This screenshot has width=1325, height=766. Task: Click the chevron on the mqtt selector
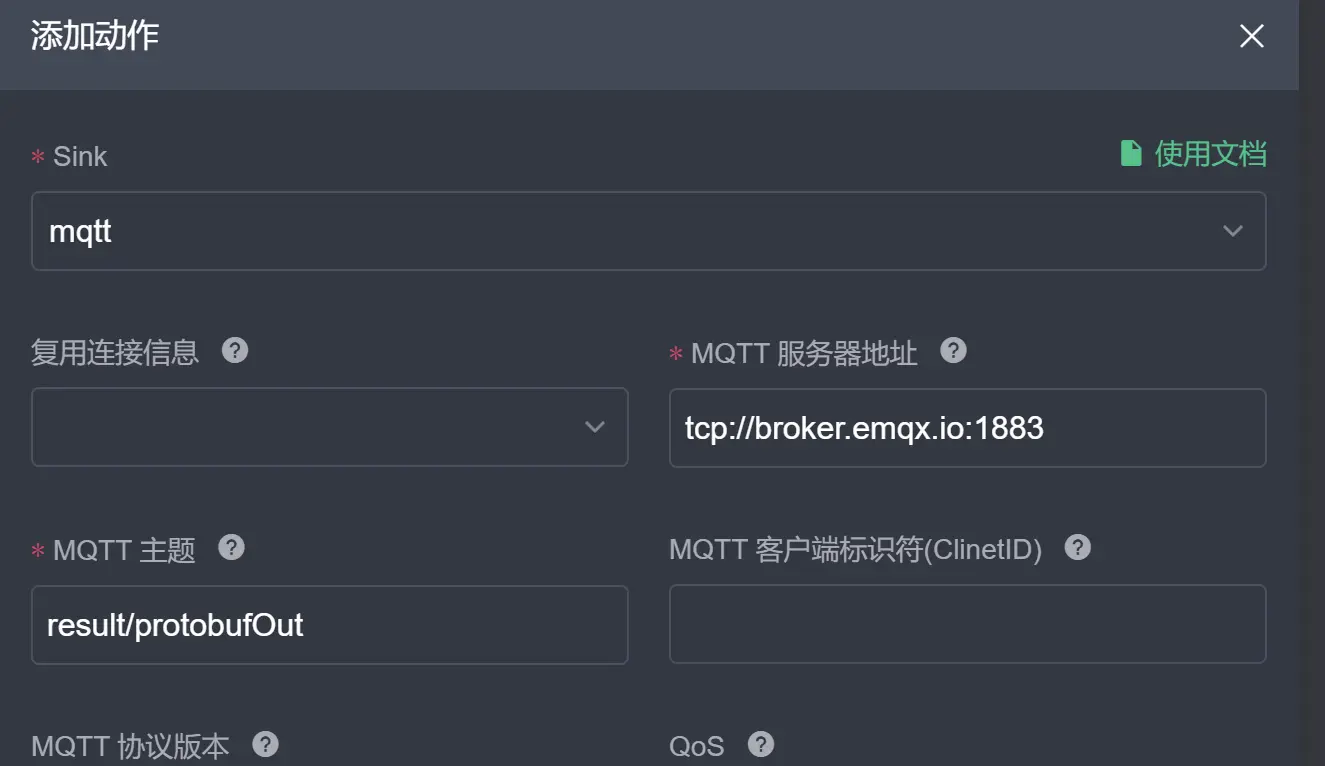[1232, 231]
